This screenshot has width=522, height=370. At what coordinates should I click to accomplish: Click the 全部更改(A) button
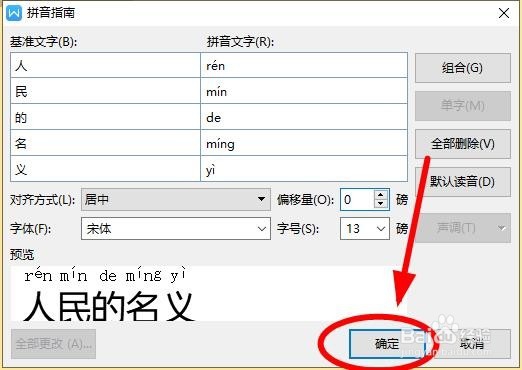54,344
